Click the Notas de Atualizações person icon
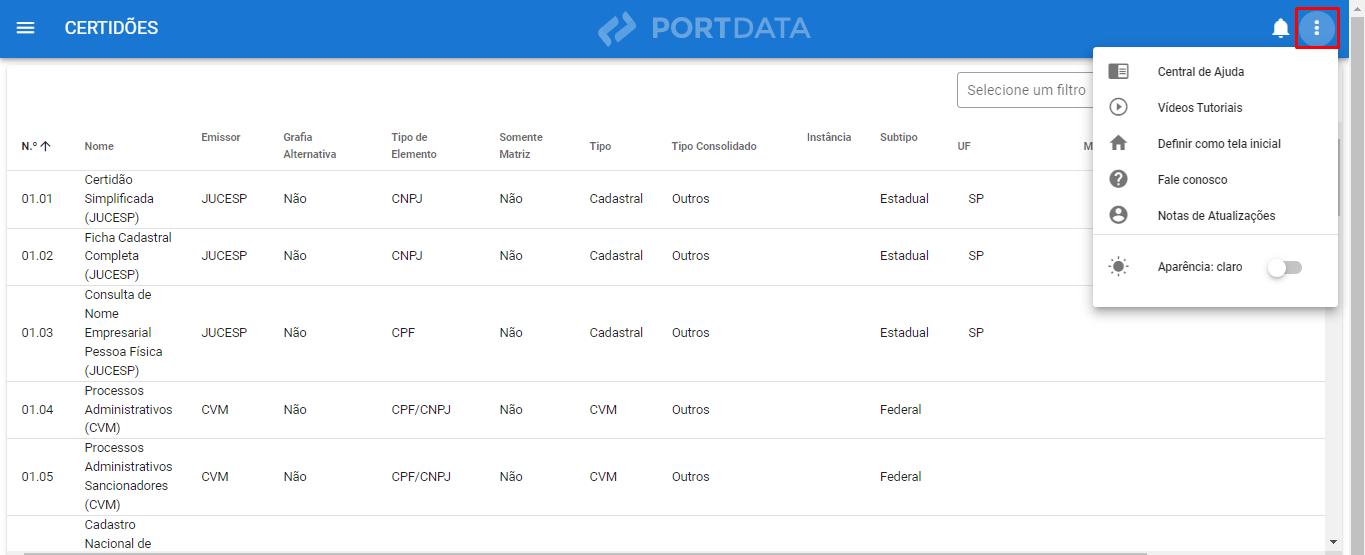The height and width of the screenshot is (555, 1365). click(1119, 216)
